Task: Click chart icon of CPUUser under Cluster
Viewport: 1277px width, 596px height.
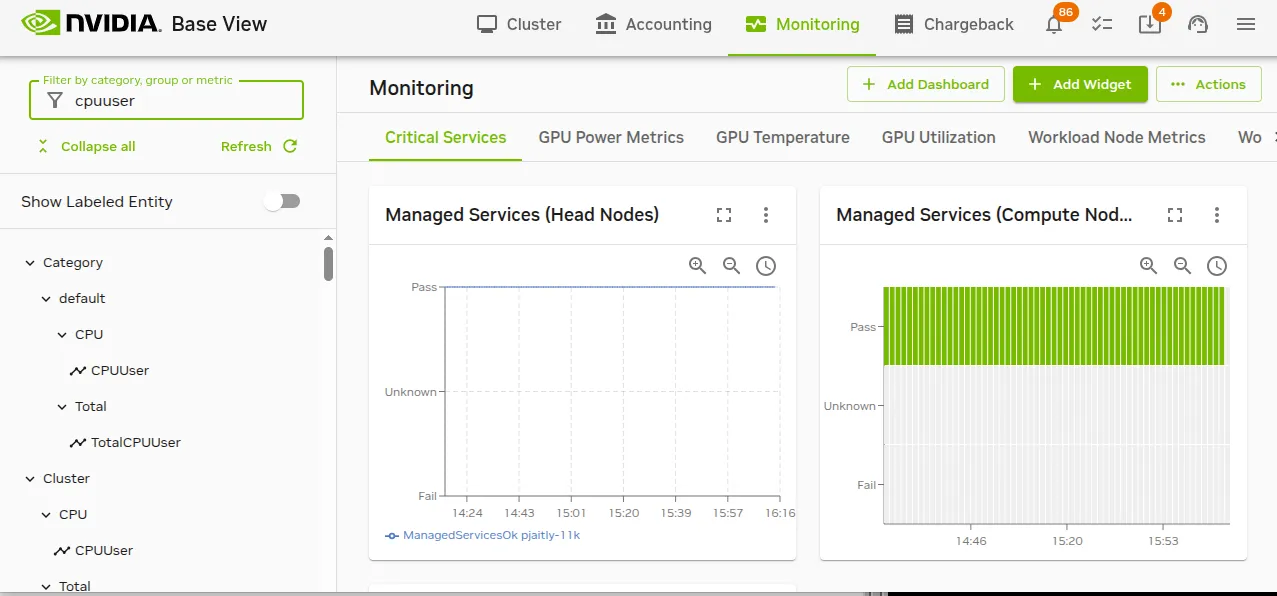Action: click(x=62, y=550)
